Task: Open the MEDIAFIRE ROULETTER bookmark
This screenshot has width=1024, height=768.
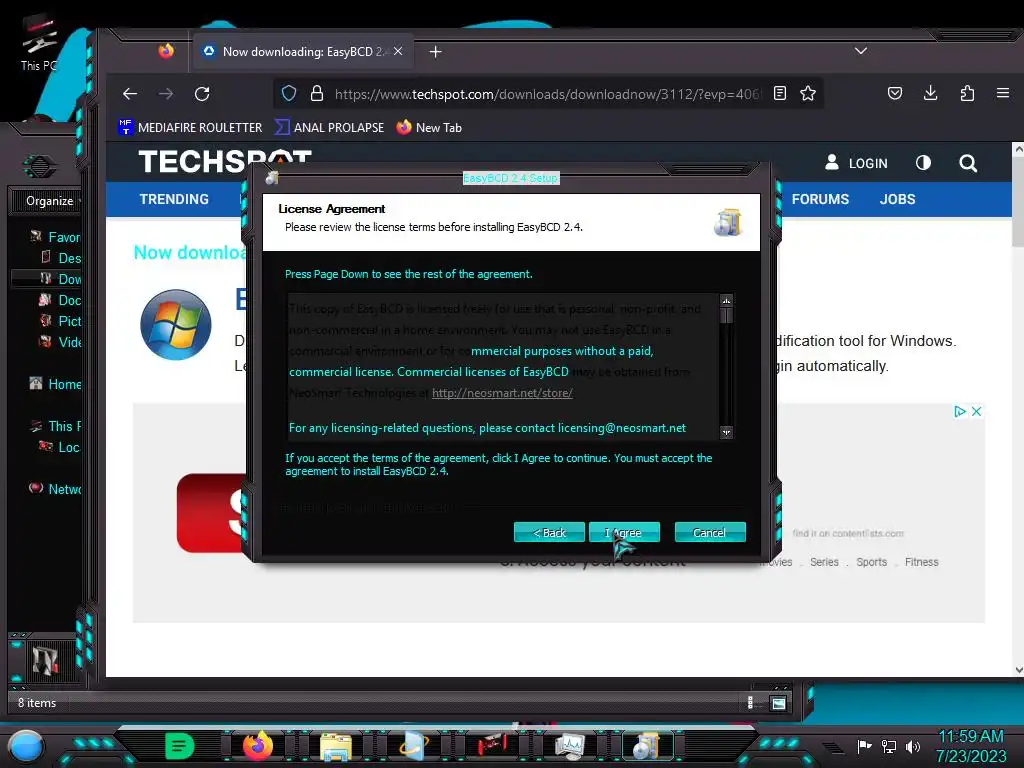Action: click(191, 127)
